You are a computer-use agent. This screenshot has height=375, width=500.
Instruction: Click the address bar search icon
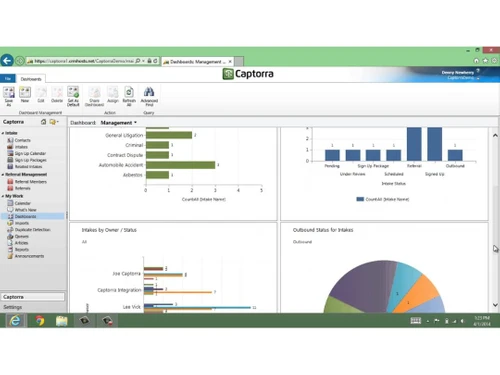pyautogui.click(x=138, y=61)
